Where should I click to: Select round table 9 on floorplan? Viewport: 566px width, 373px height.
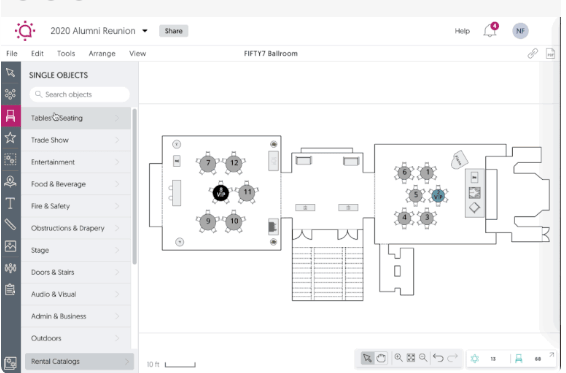[208, 221]
